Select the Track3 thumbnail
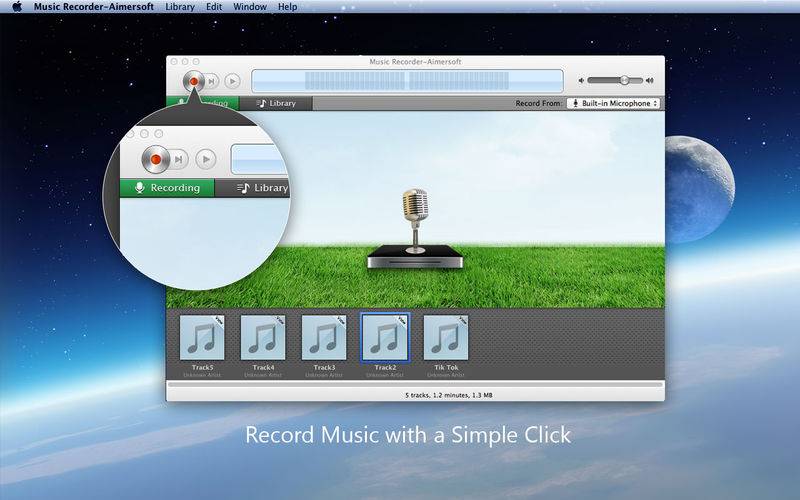The width and height of the screenshot is (800, 500). (324, 337)
